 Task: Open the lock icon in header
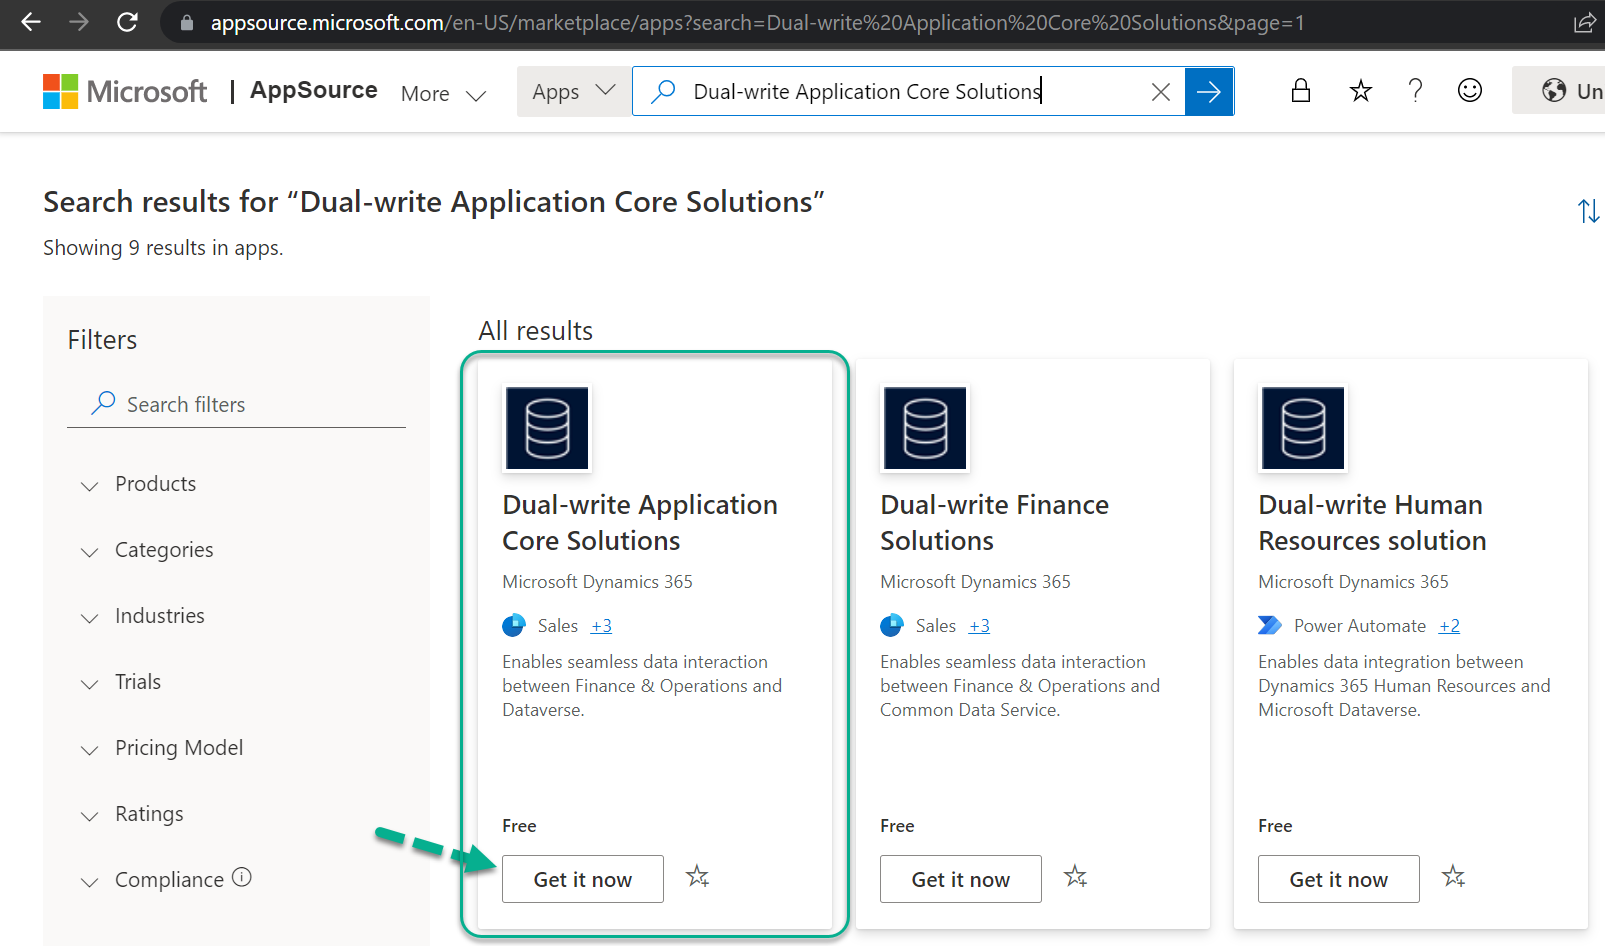click(x=1300, y=91)
